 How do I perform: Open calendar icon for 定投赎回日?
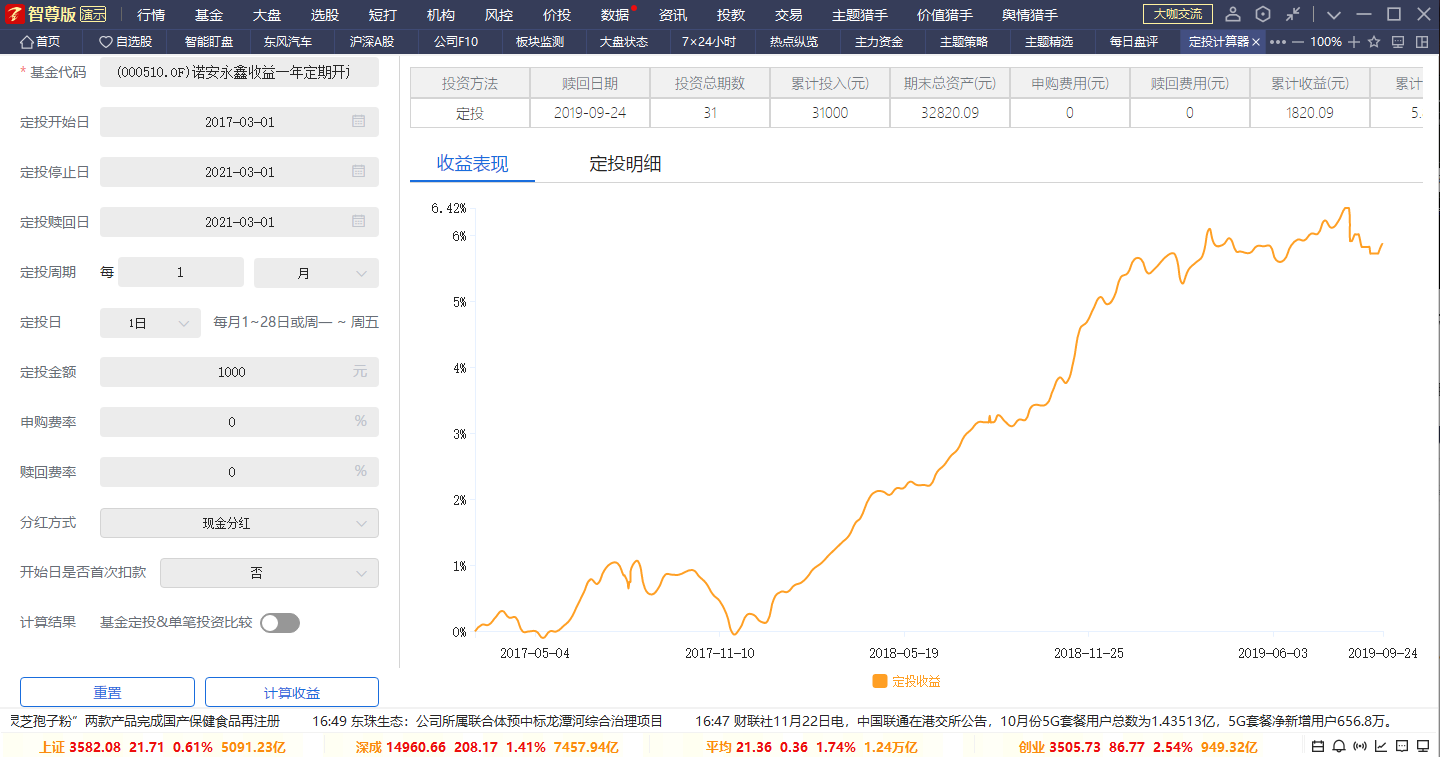(358, 222)
